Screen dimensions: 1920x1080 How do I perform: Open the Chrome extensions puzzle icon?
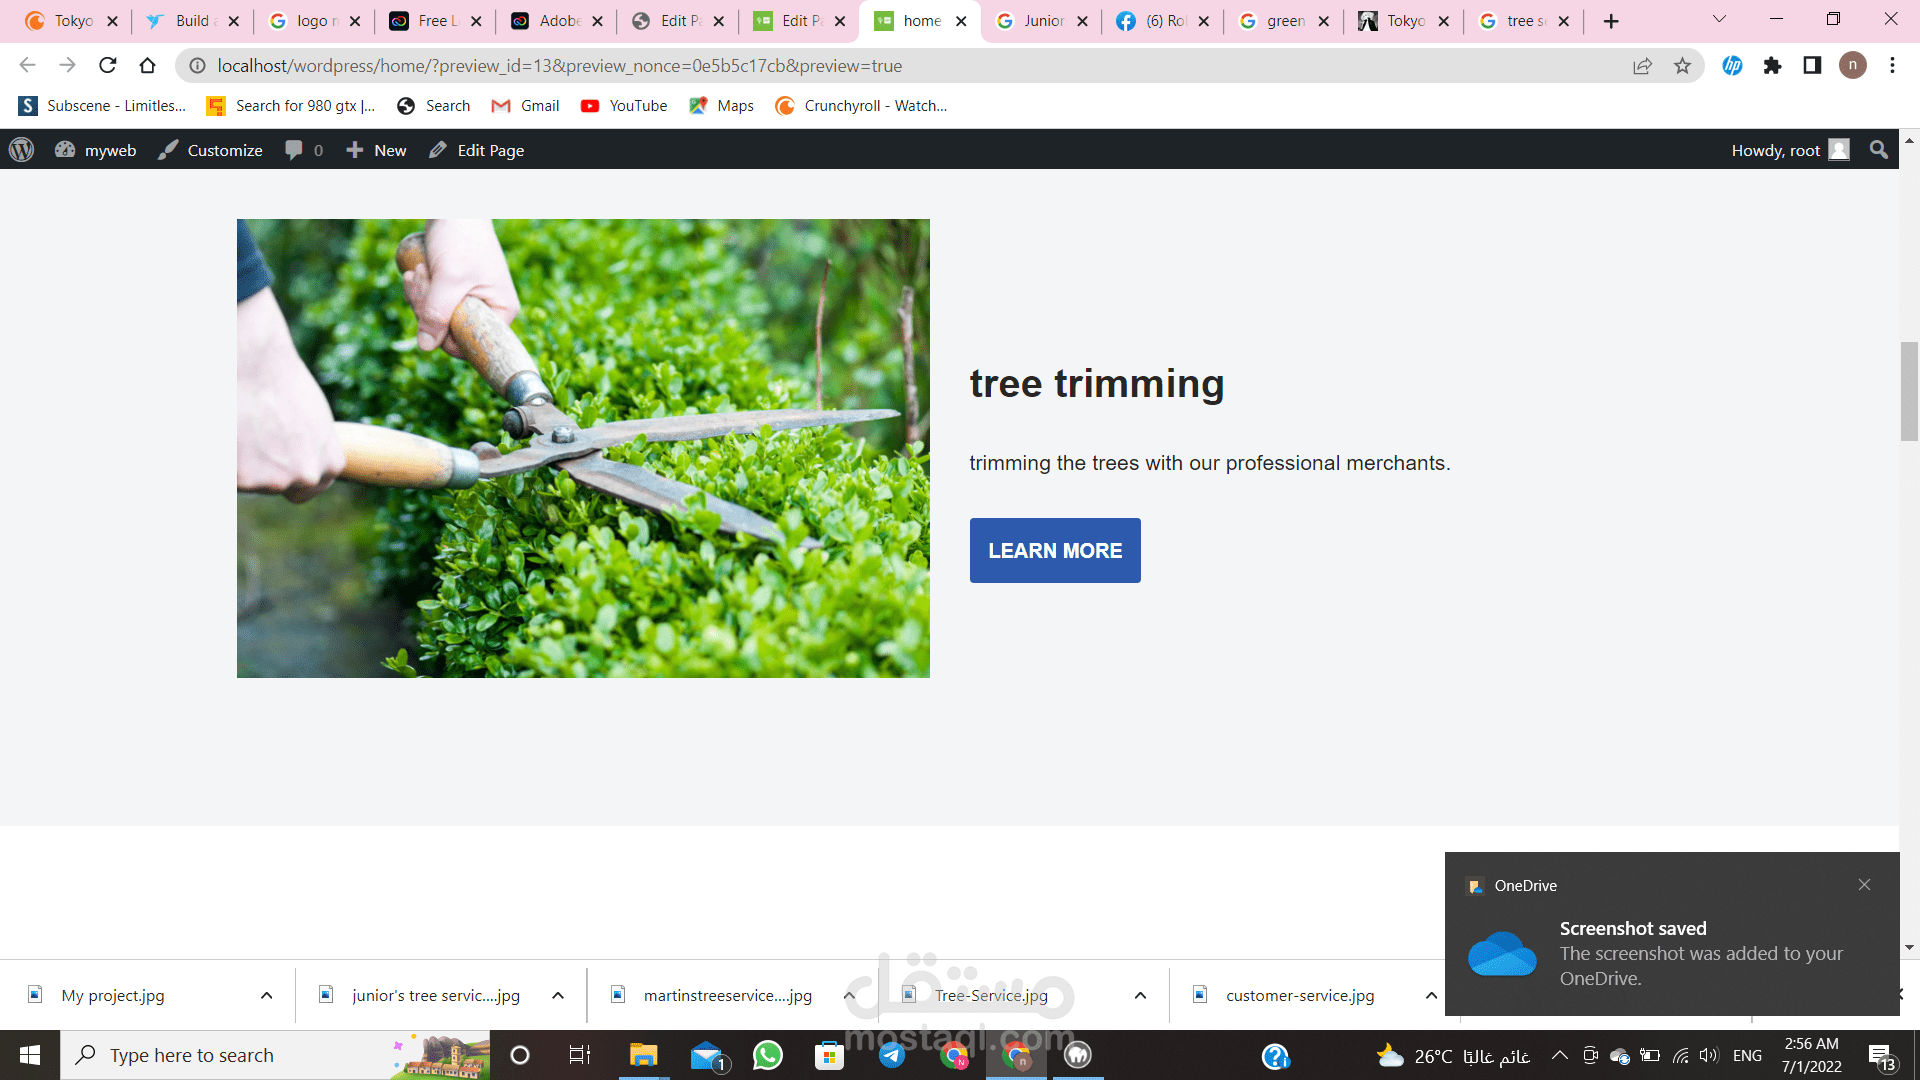(x=1772, y=66)
